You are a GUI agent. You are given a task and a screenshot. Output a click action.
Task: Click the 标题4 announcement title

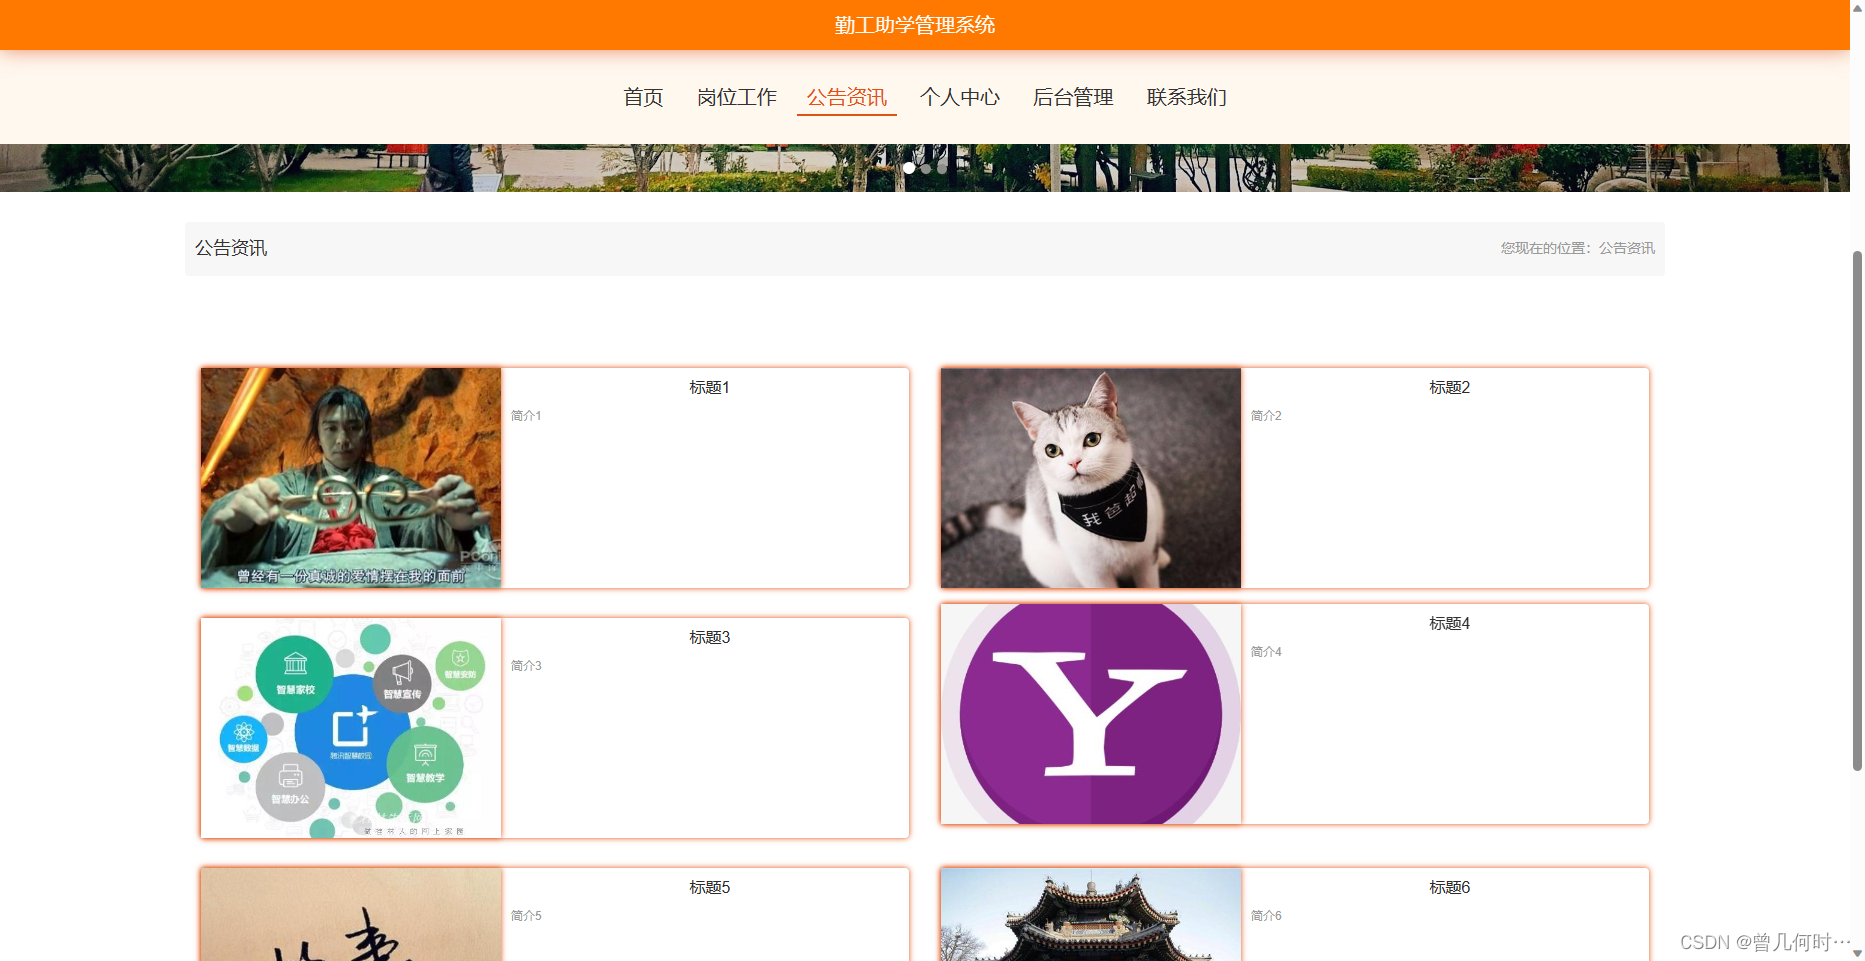[x=1449, y=623]
